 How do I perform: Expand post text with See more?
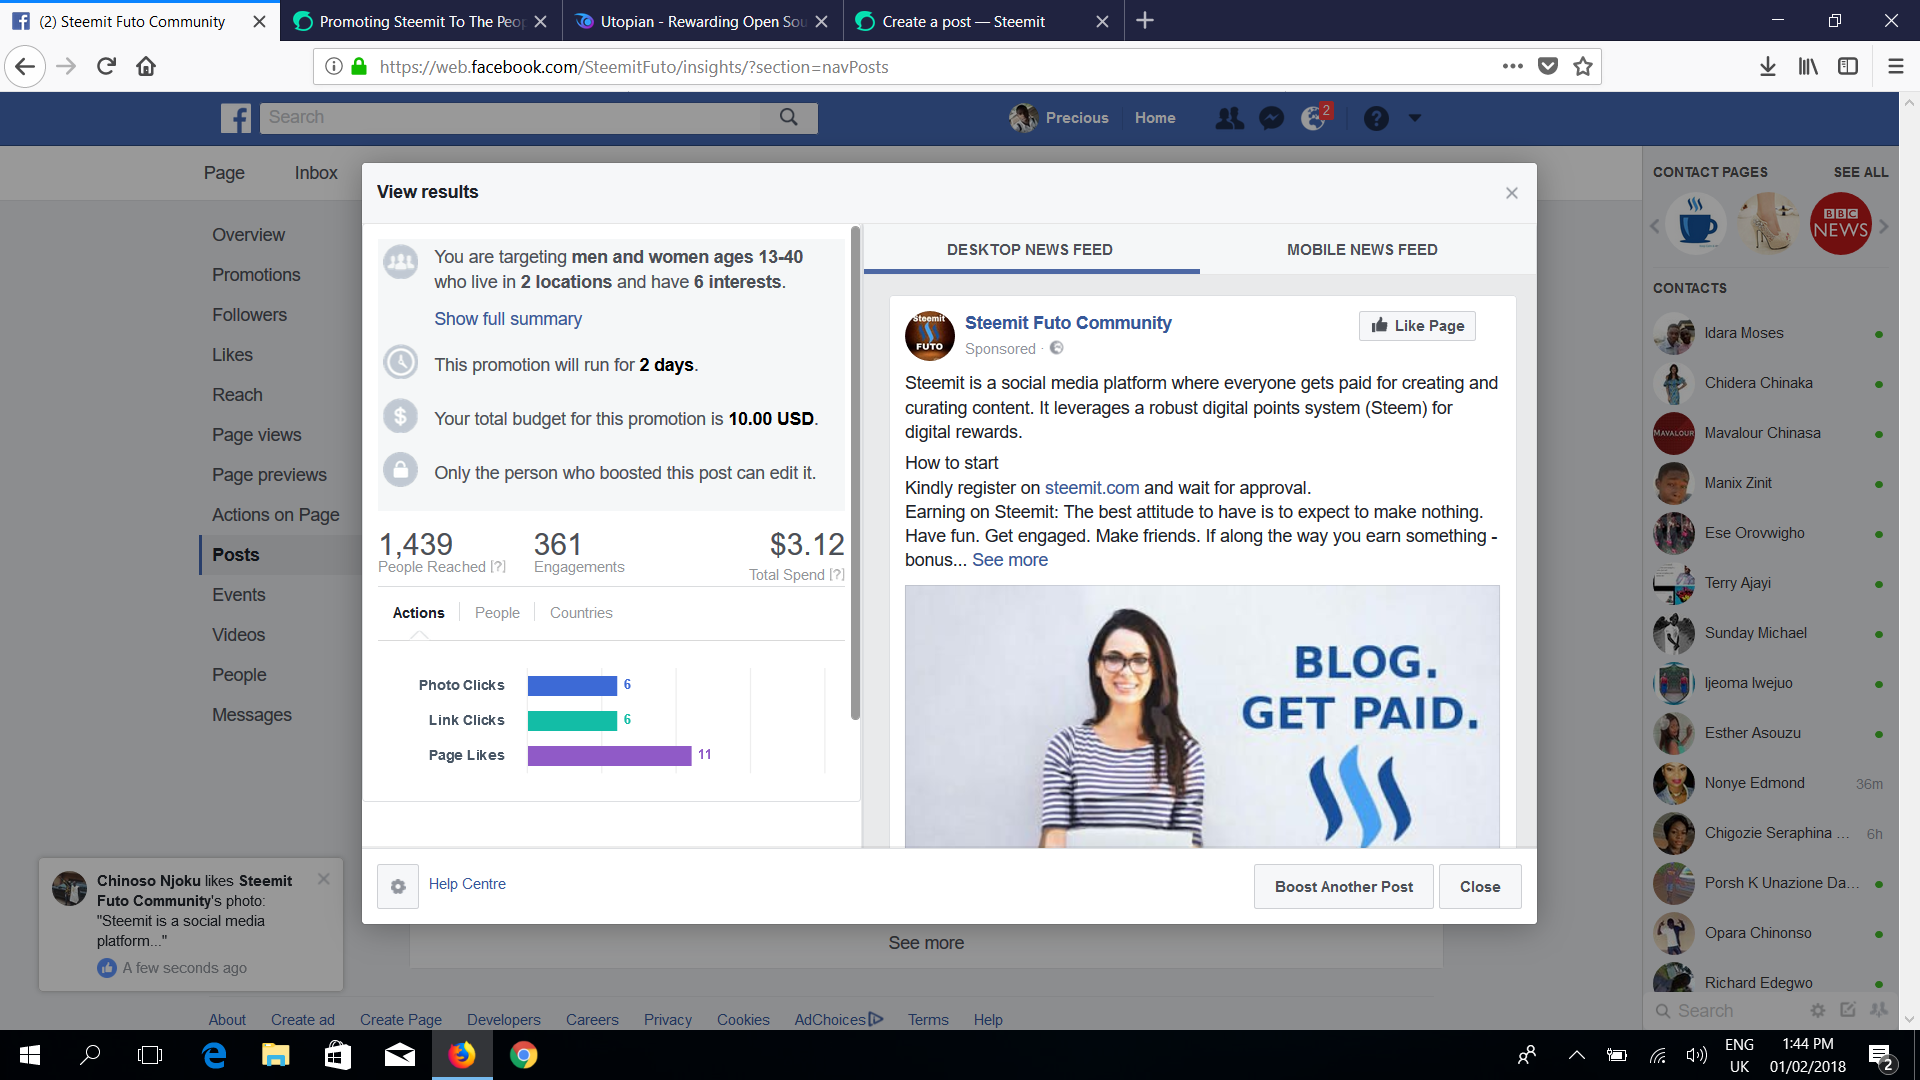coord(1009,560)
